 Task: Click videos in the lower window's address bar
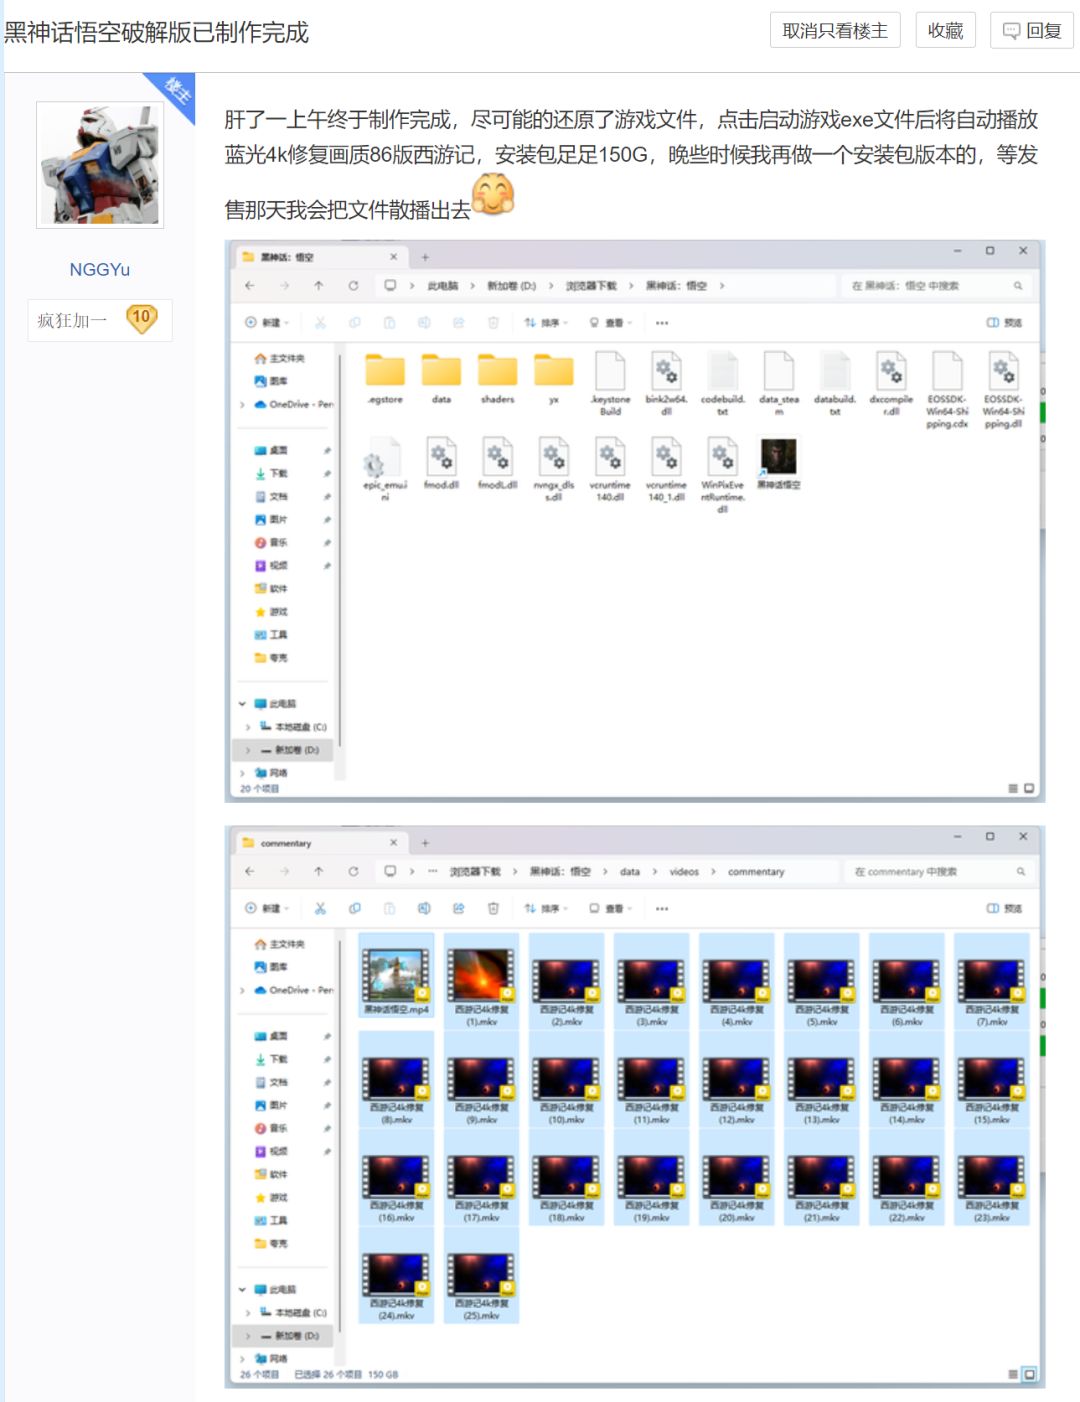tap(684, 872)
